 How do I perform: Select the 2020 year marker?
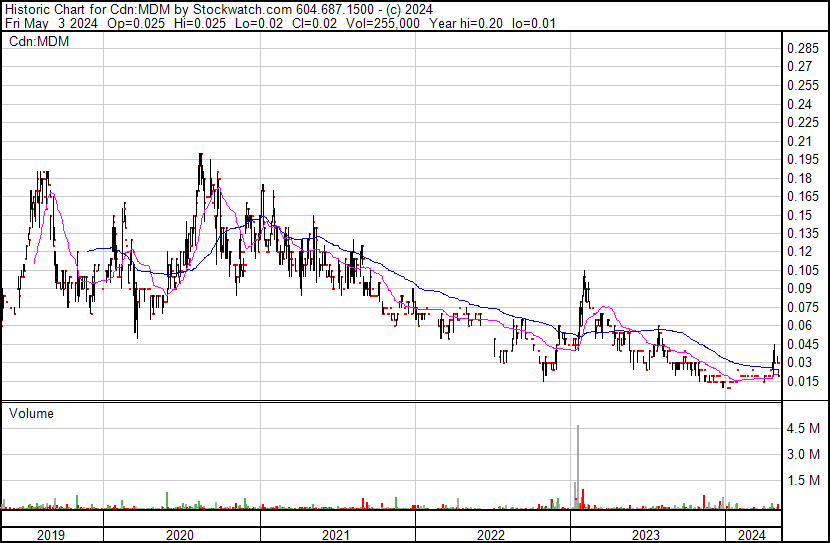[x=181, y=535]
